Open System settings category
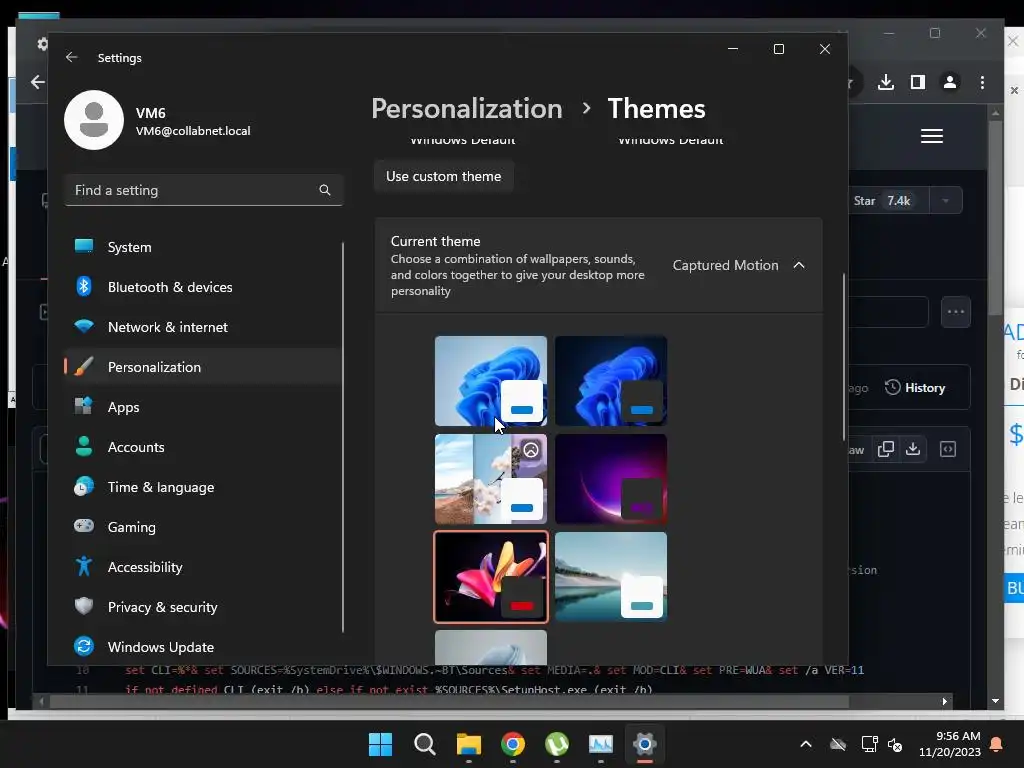 pyautogui.click(x=204, y=247)
